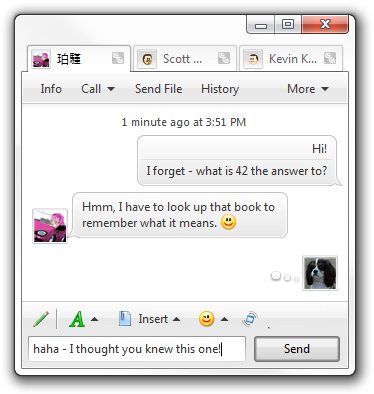This screenshot has height=394, width=374.
Task: Click your dog display picture
Action: pyautogui.click(x=320, y=273)
